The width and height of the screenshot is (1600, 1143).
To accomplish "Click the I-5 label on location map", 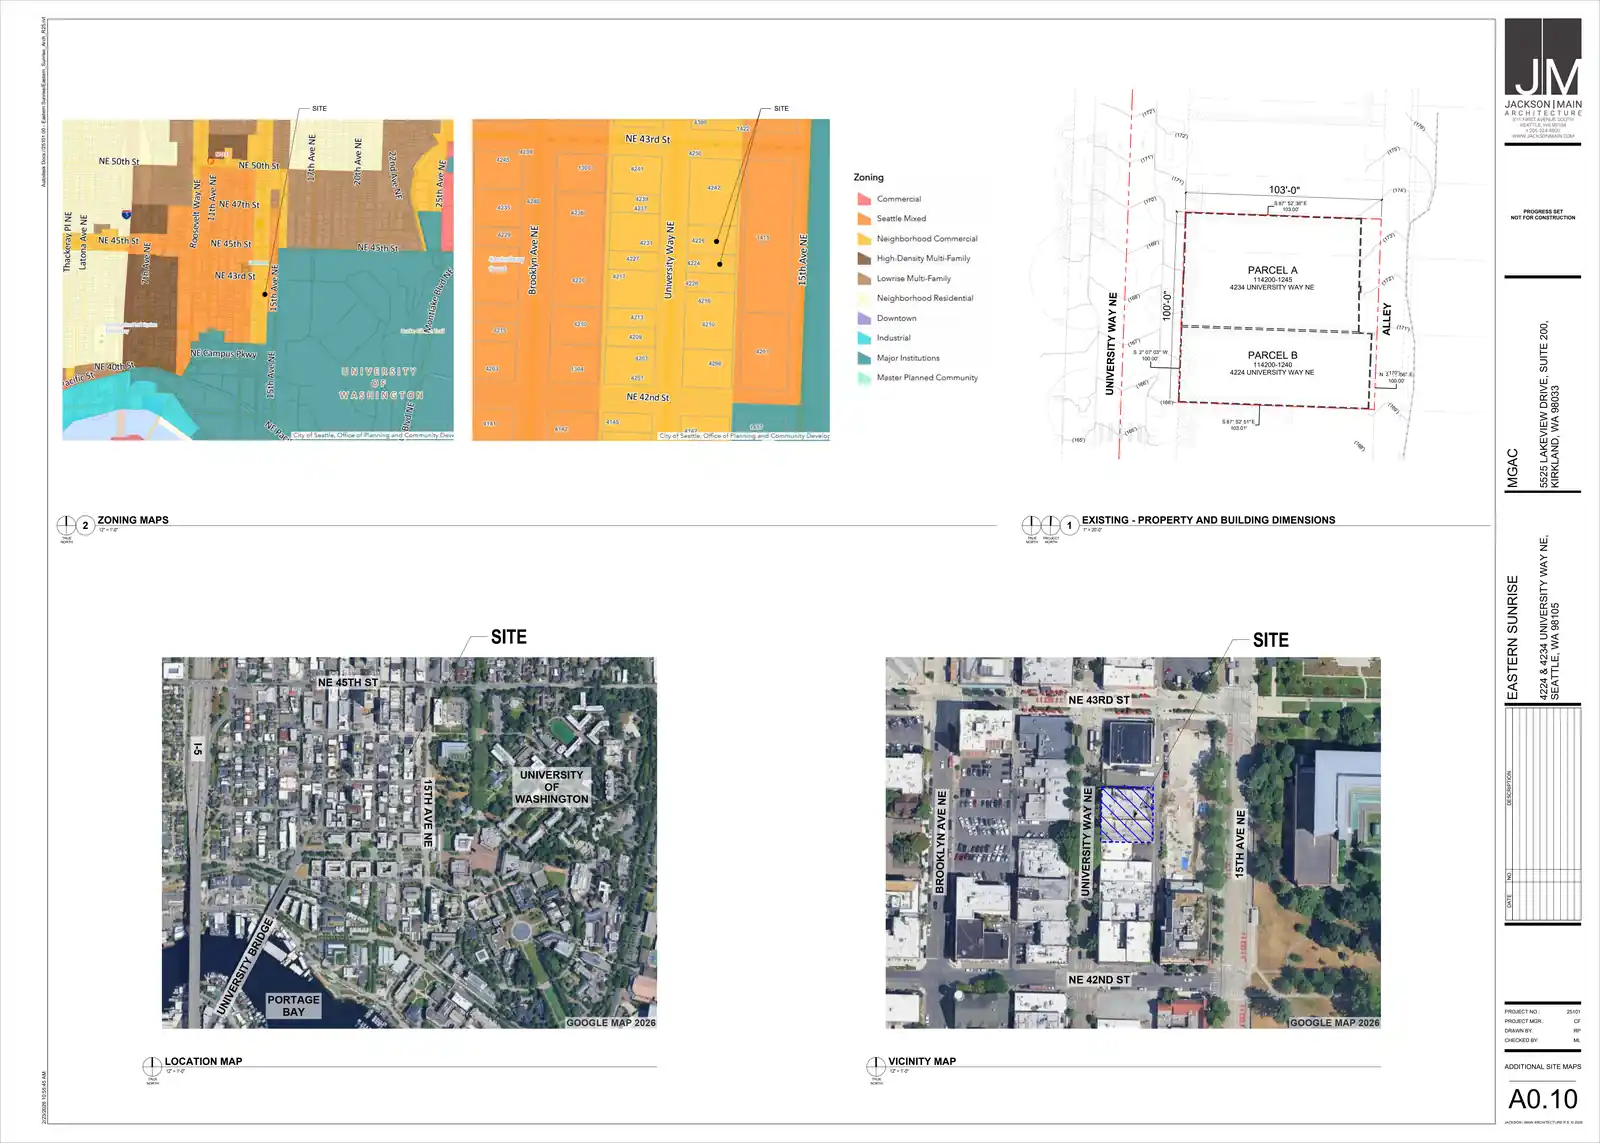I will point(197,750).
